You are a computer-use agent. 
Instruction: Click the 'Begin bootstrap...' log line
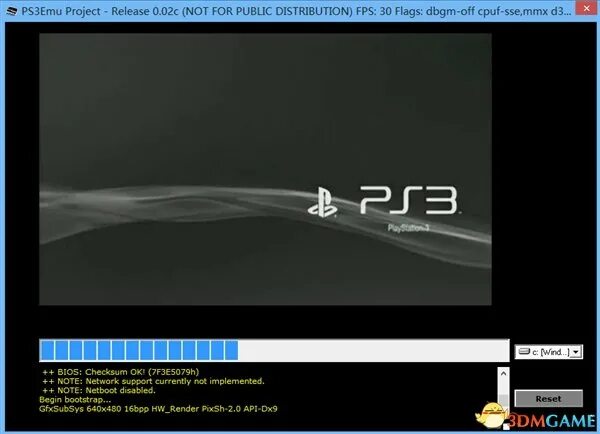pyautogui.click(x=75, y=400)
